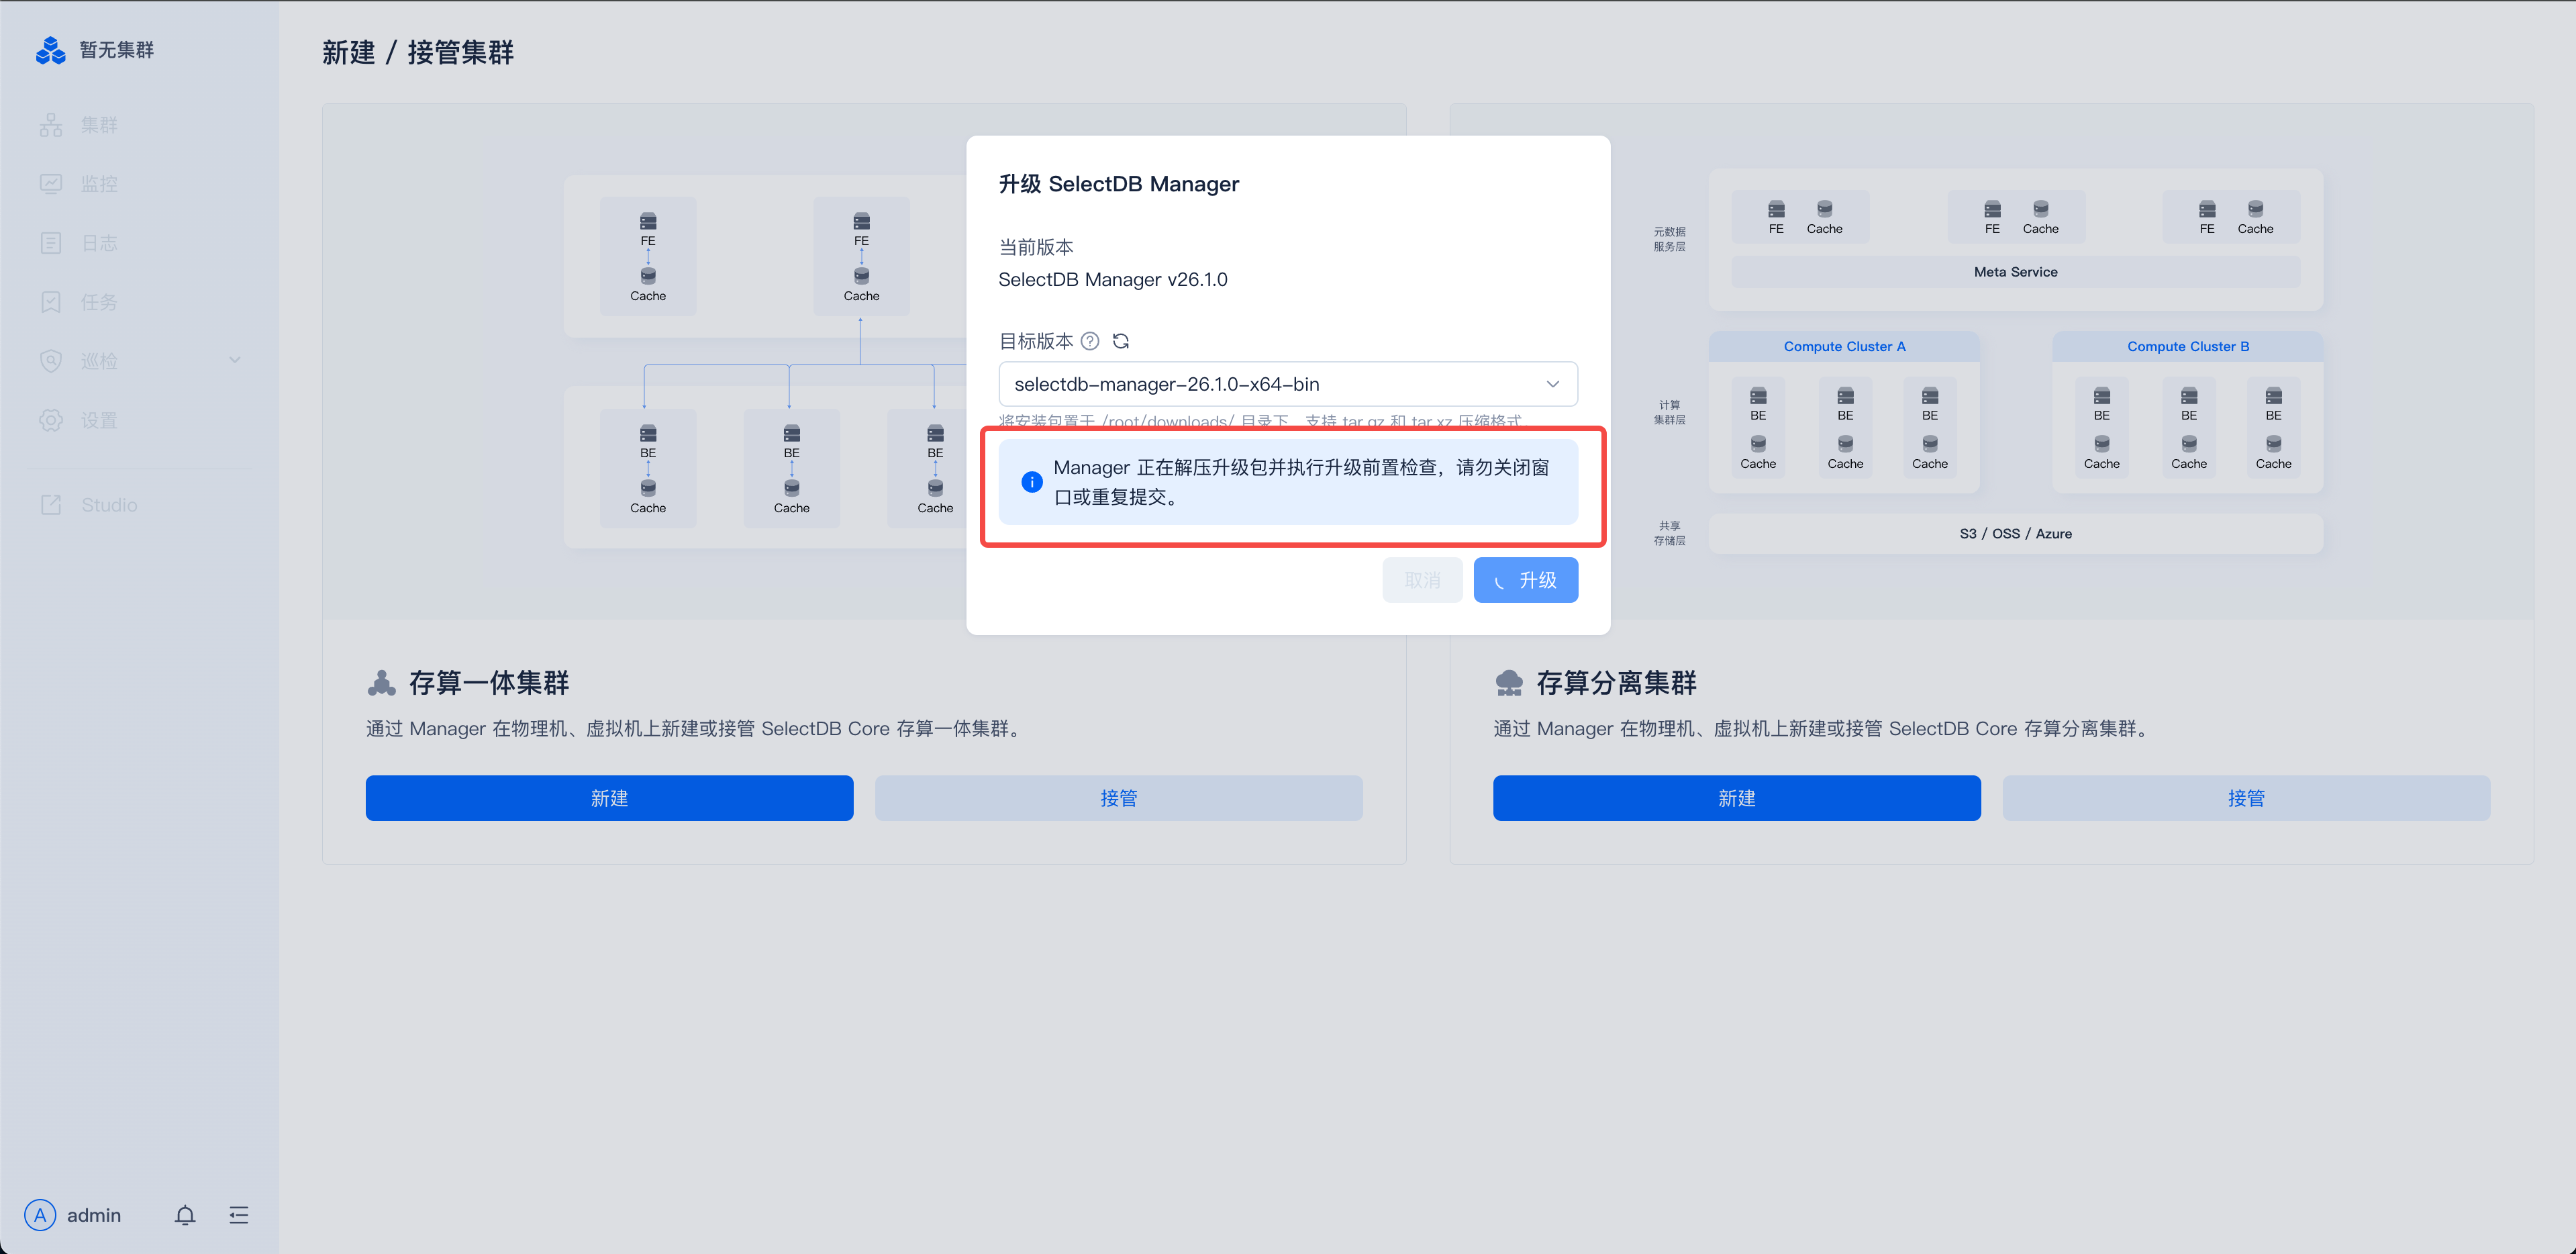Click the 存算分离集群 cloud icon
Image resolution: width=2576 pixels, height=1254 pixels.
(1508, 683)
